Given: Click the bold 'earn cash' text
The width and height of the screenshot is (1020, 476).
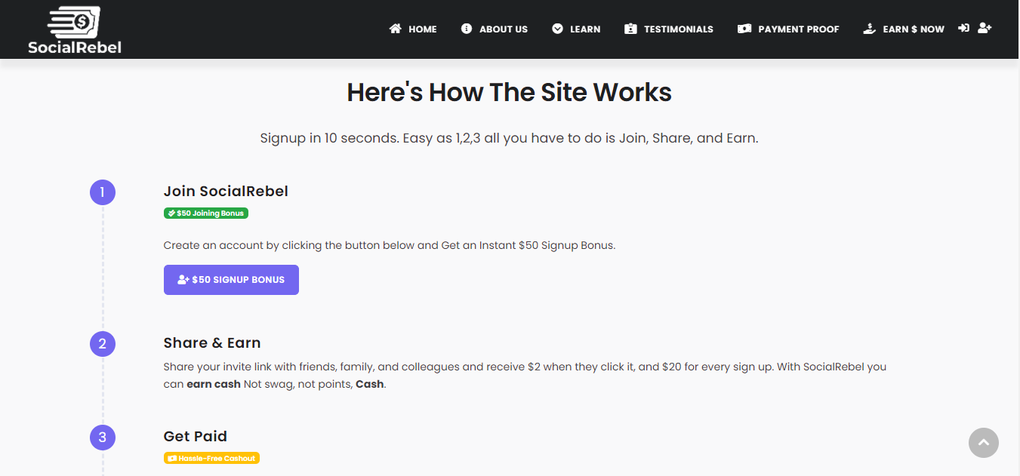Looking at the screenshot, I should coord(213,384).
